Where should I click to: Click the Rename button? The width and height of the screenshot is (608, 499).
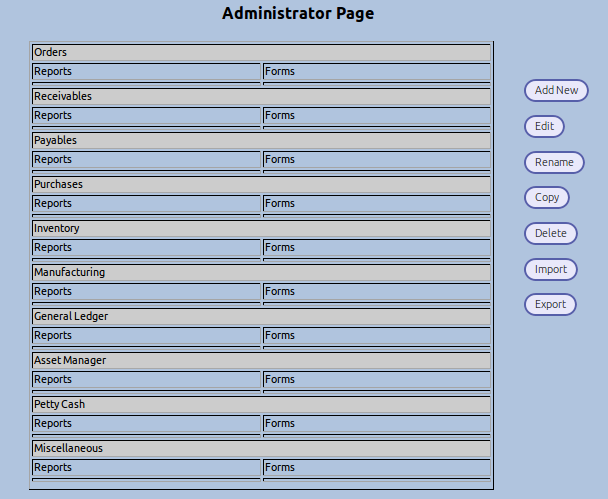click(x=554, y=162)
